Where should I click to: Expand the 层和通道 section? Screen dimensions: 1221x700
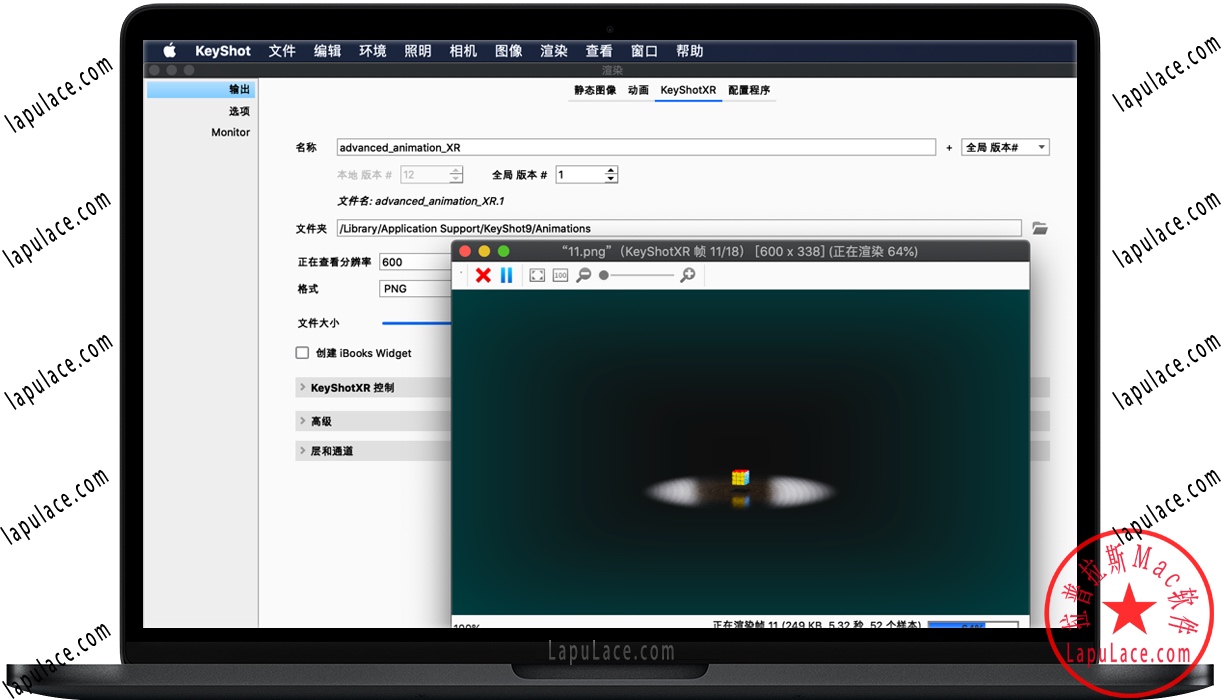(374, 451)
